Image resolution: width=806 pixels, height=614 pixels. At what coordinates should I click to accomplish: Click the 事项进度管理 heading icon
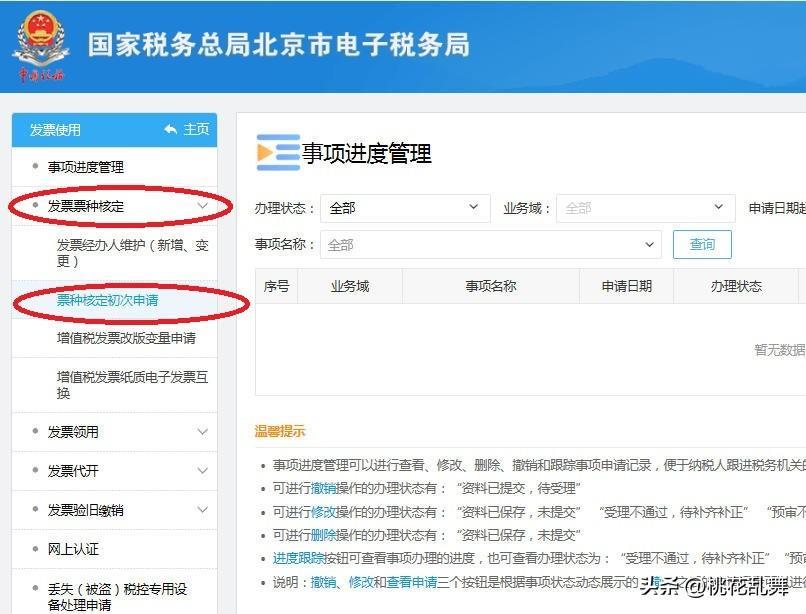pos(277,153)
